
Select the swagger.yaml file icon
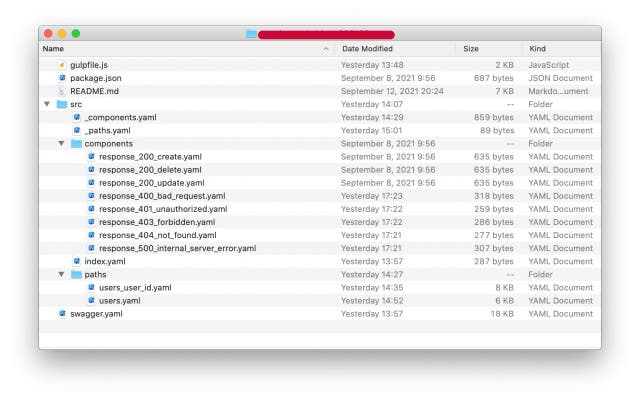click(x=61, y=313)
